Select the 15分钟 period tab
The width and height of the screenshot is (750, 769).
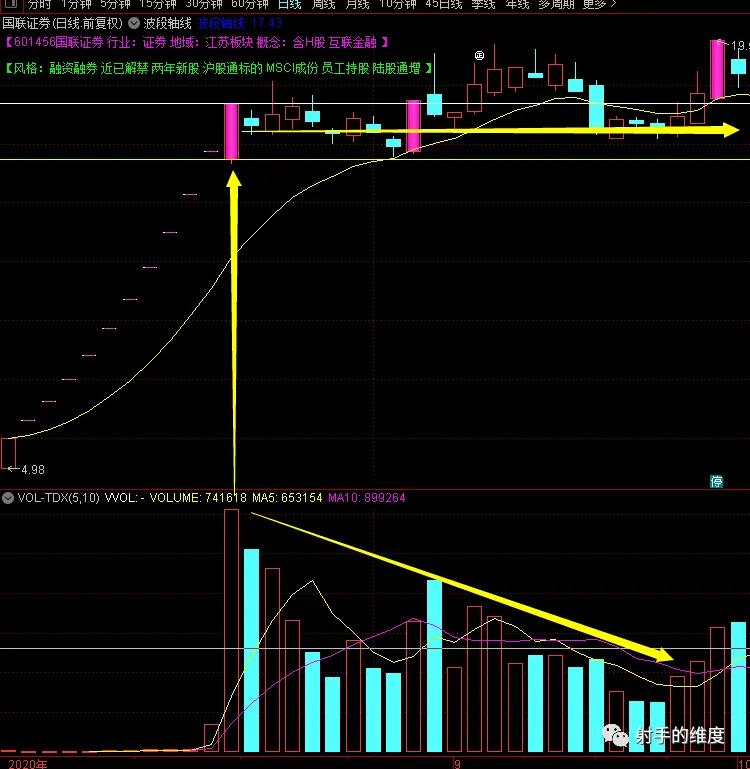pyautogui.click(x=157, y=4)
